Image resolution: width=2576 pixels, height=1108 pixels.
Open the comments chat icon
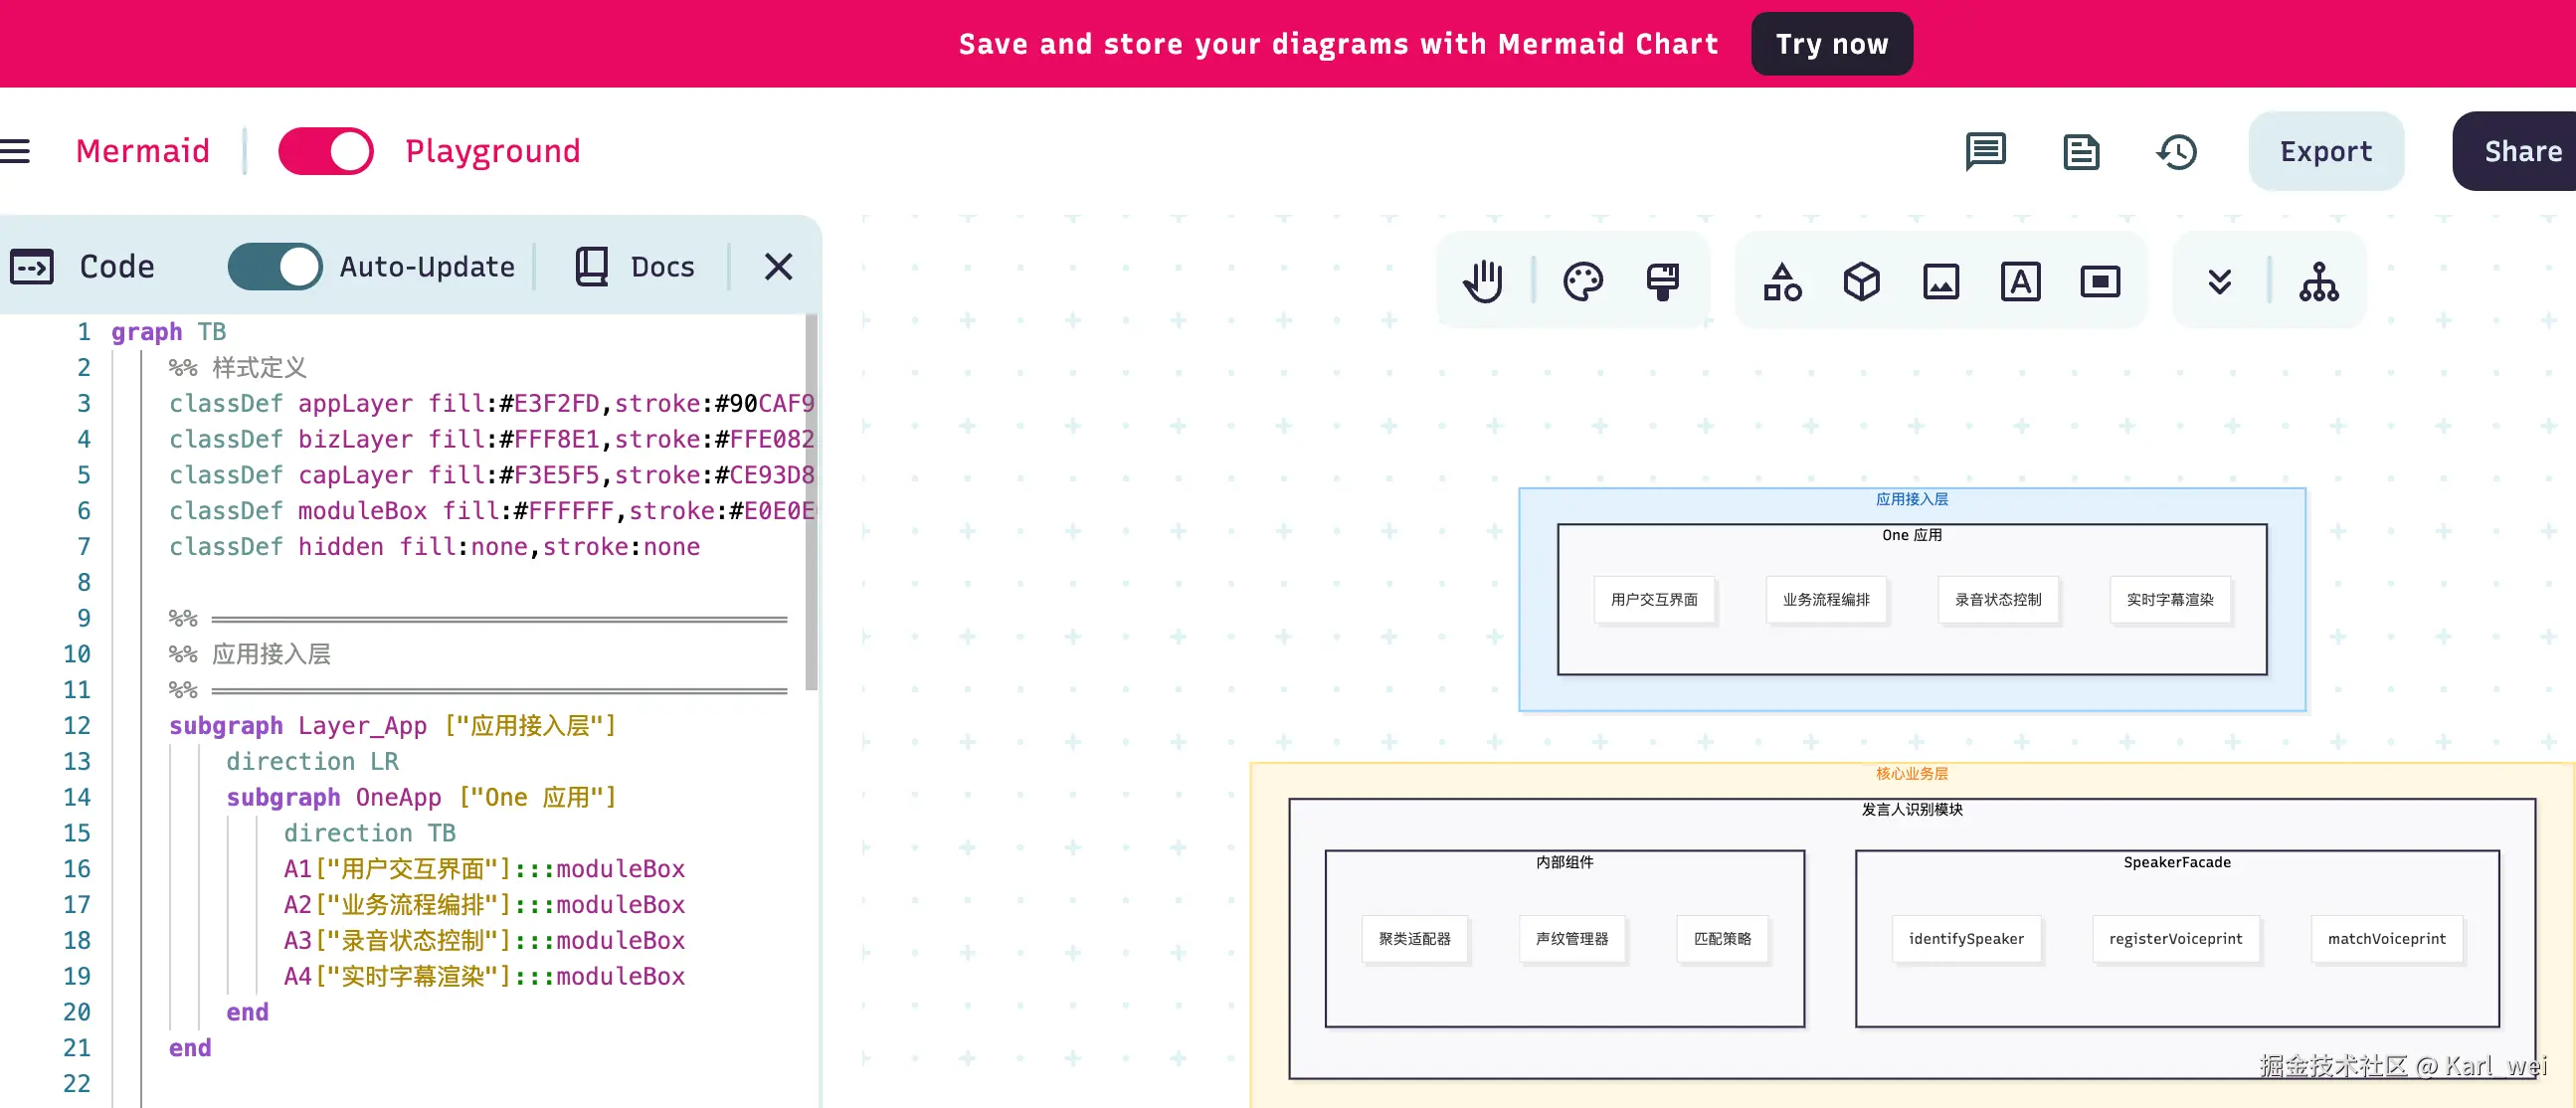1985,152
